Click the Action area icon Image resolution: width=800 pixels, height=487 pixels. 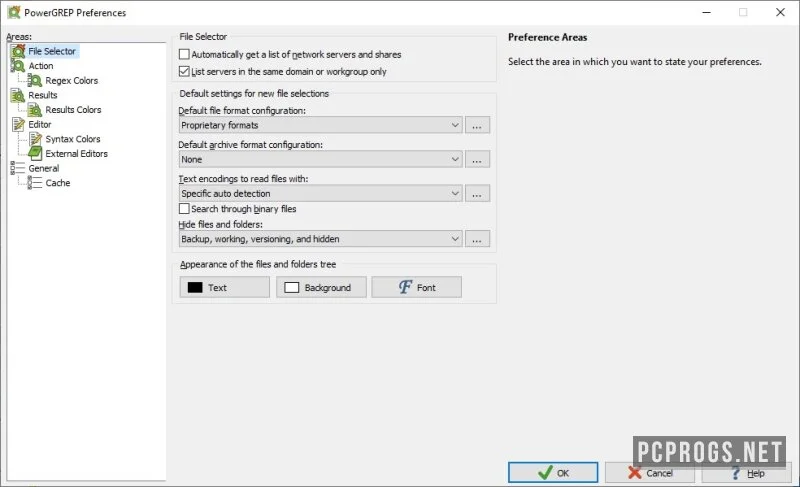18,66
